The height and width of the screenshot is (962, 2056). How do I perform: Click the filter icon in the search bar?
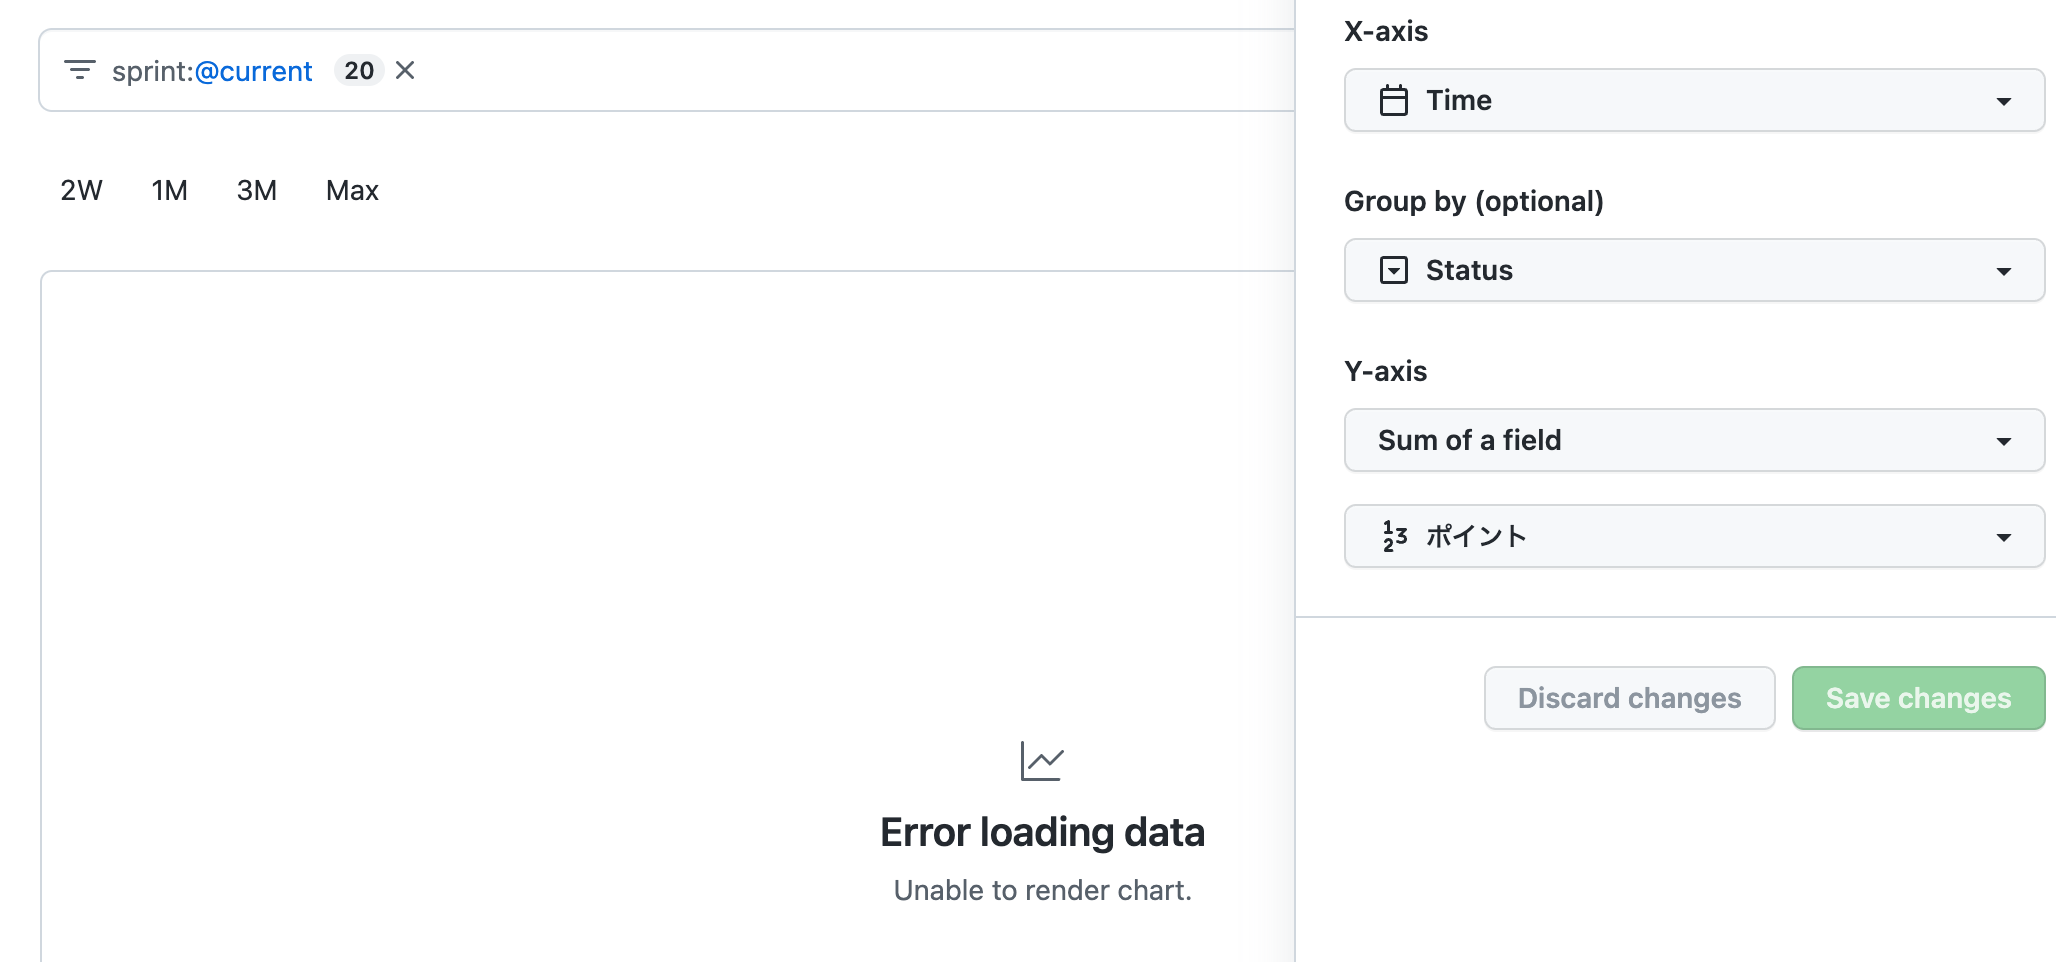coord(81,70)
